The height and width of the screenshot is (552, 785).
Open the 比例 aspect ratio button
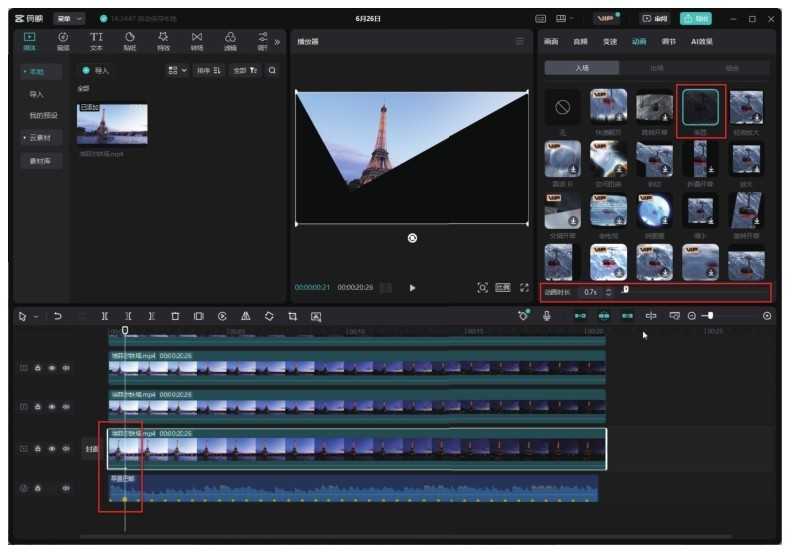(503, 287)
